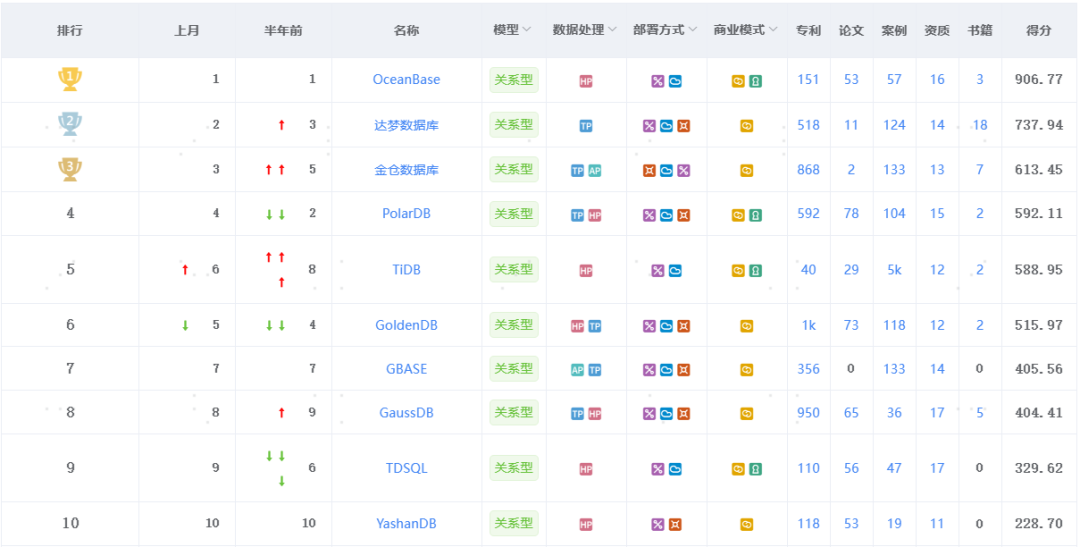Click the blue cloud deployment icon for TiDB
This screenshot has width=1080, height=547.
[675, 271]
